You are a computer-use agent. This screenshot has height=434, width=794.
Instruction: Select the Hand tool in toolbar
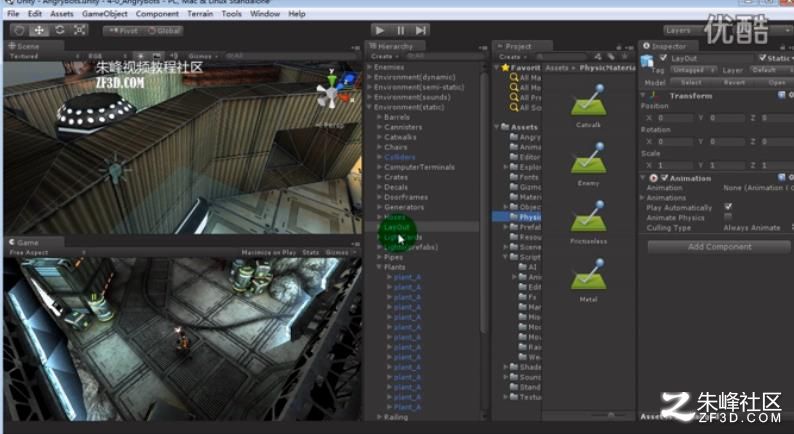(x=19, y=30)
